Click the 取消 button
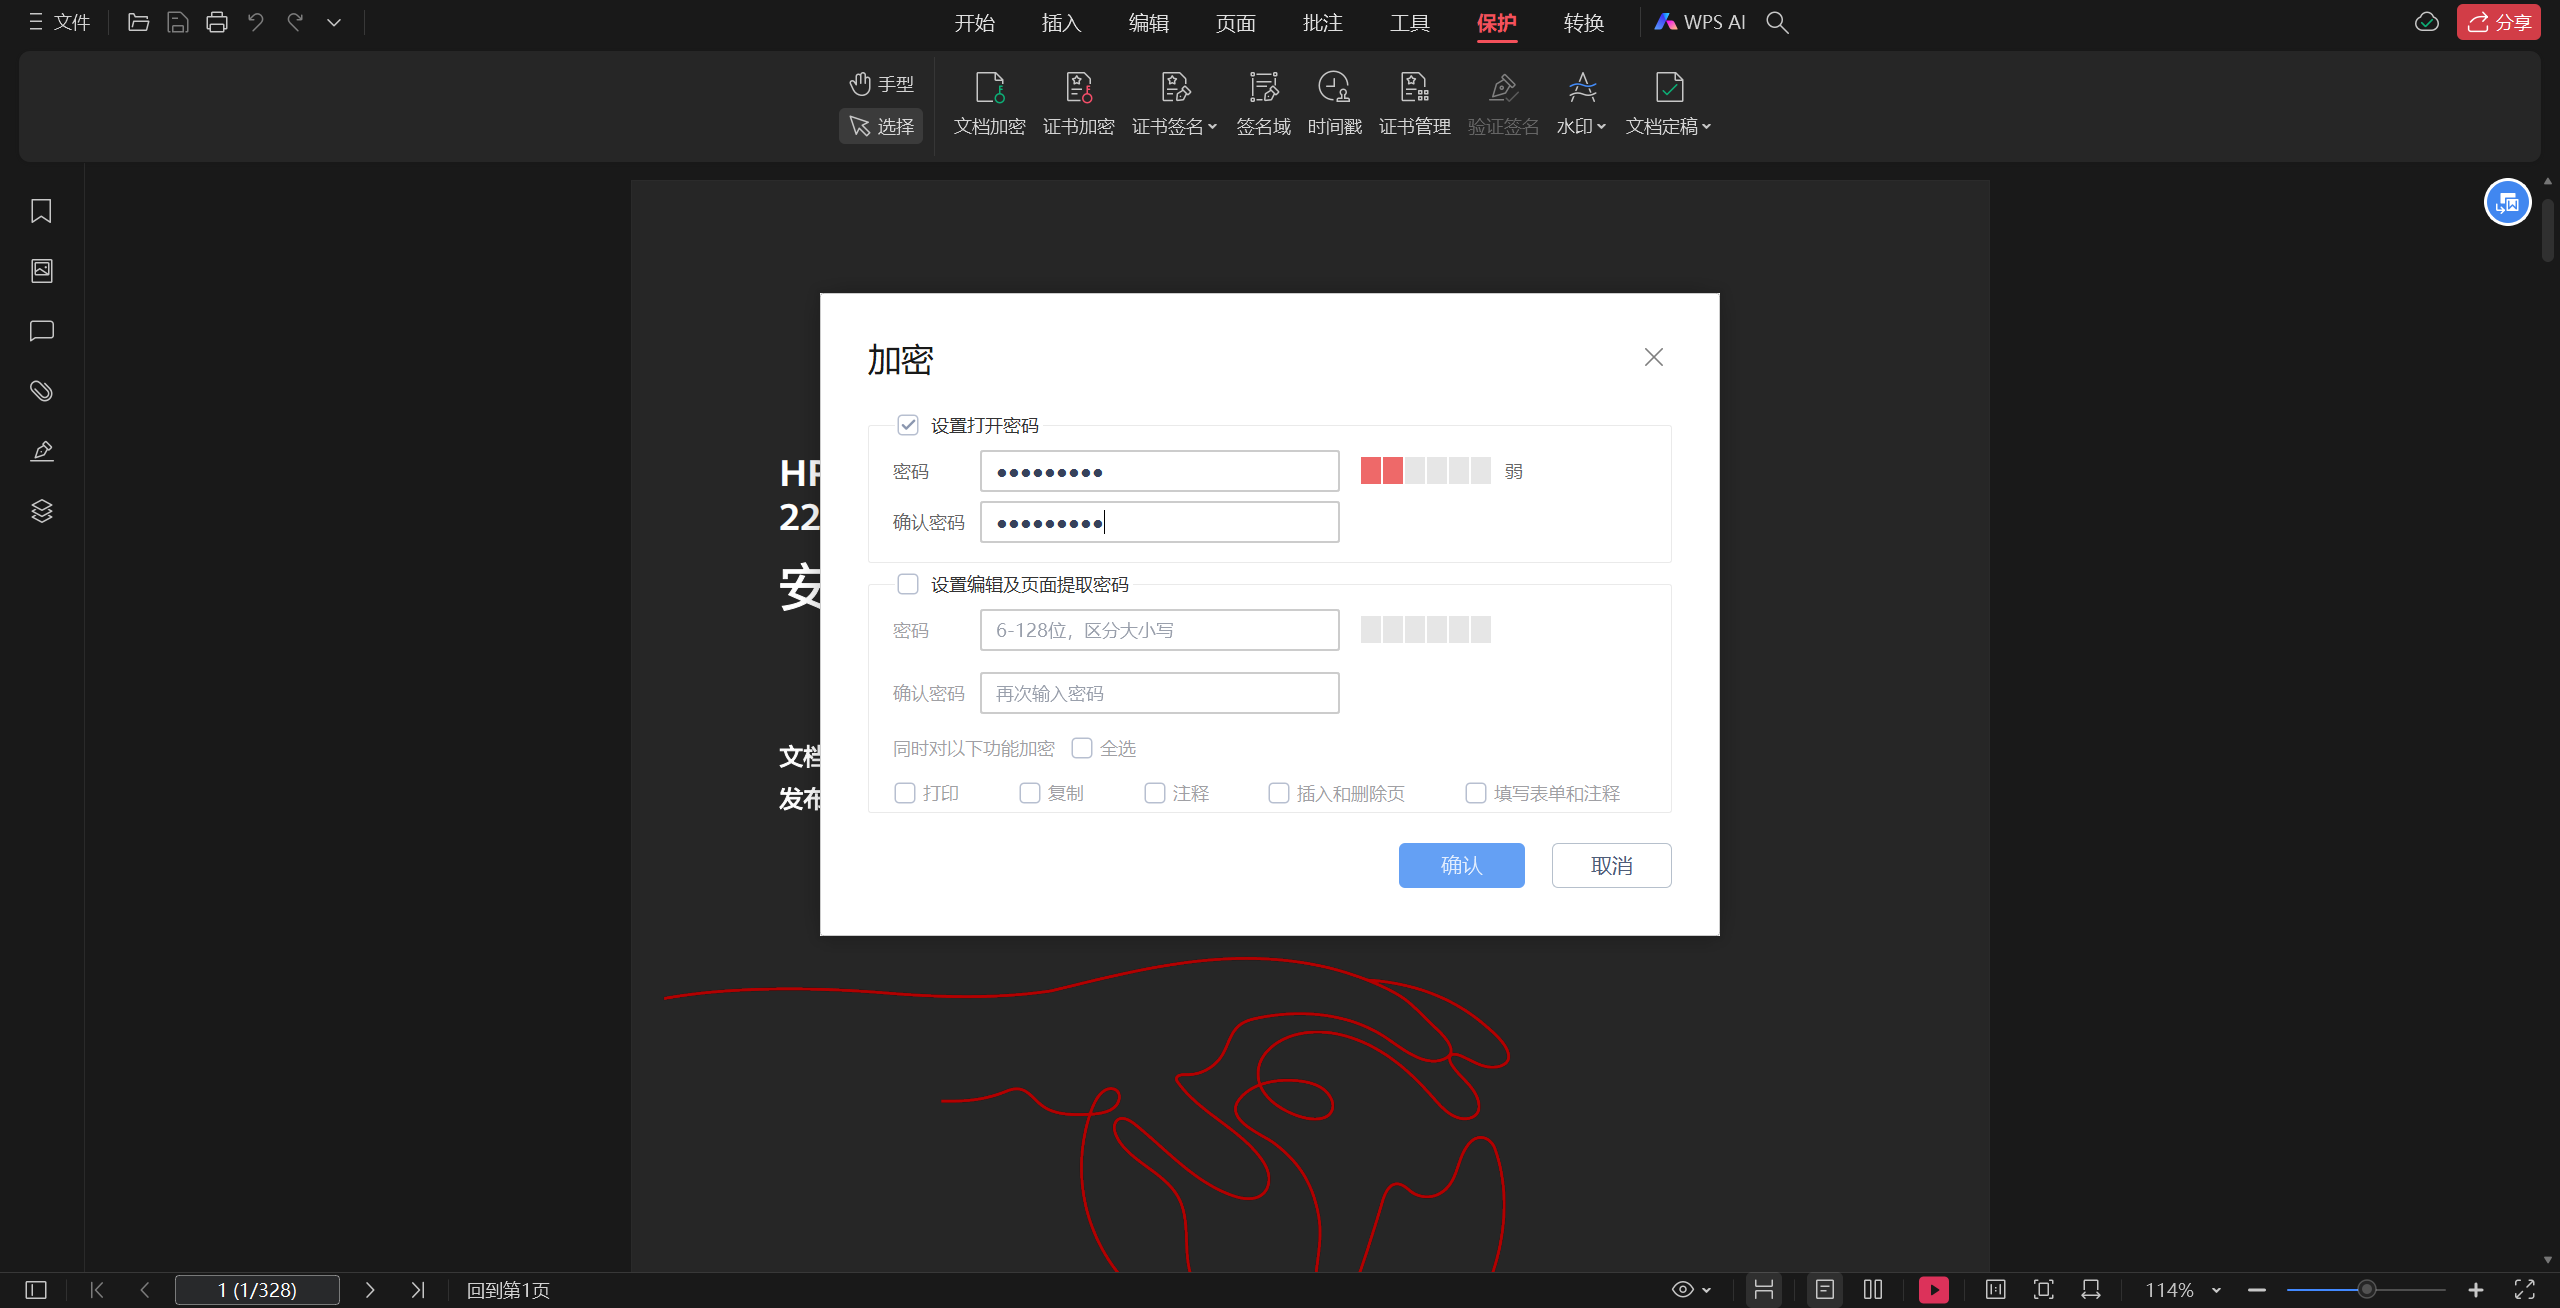The height and width of the screenshot is (1308, 2560). tap(1611, 865)
